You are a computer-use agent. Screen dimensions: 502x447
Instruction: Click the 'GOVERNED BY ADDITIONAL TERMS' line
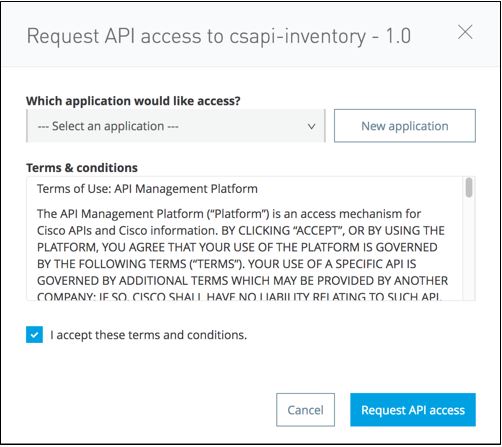pyautogui.click(x=242, y=281)
